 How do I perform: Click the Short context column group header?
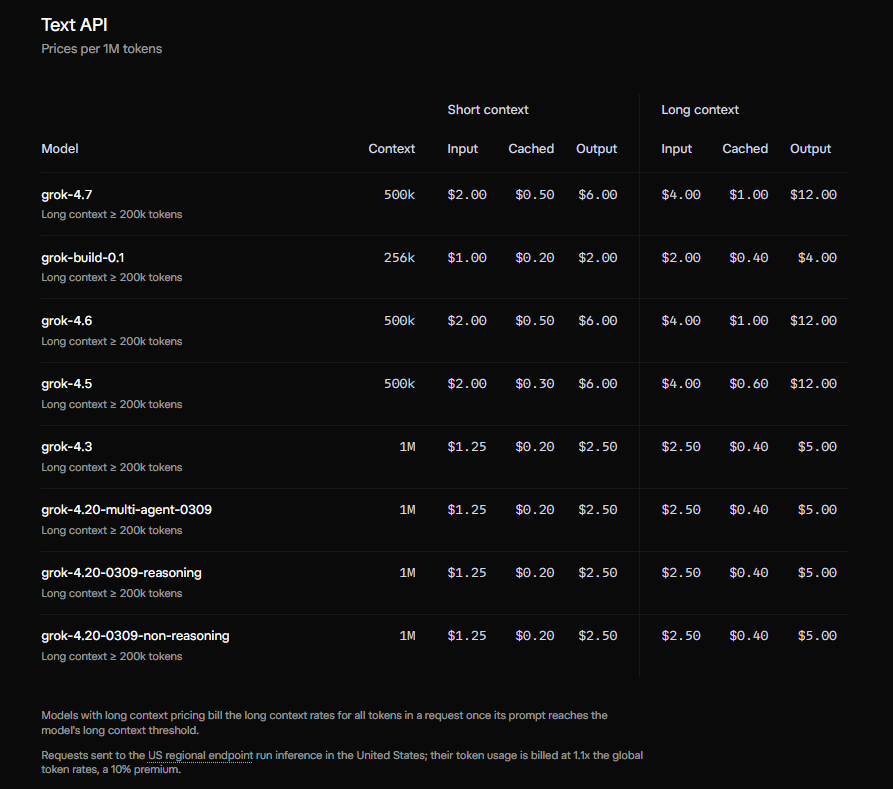click(488, 110)
